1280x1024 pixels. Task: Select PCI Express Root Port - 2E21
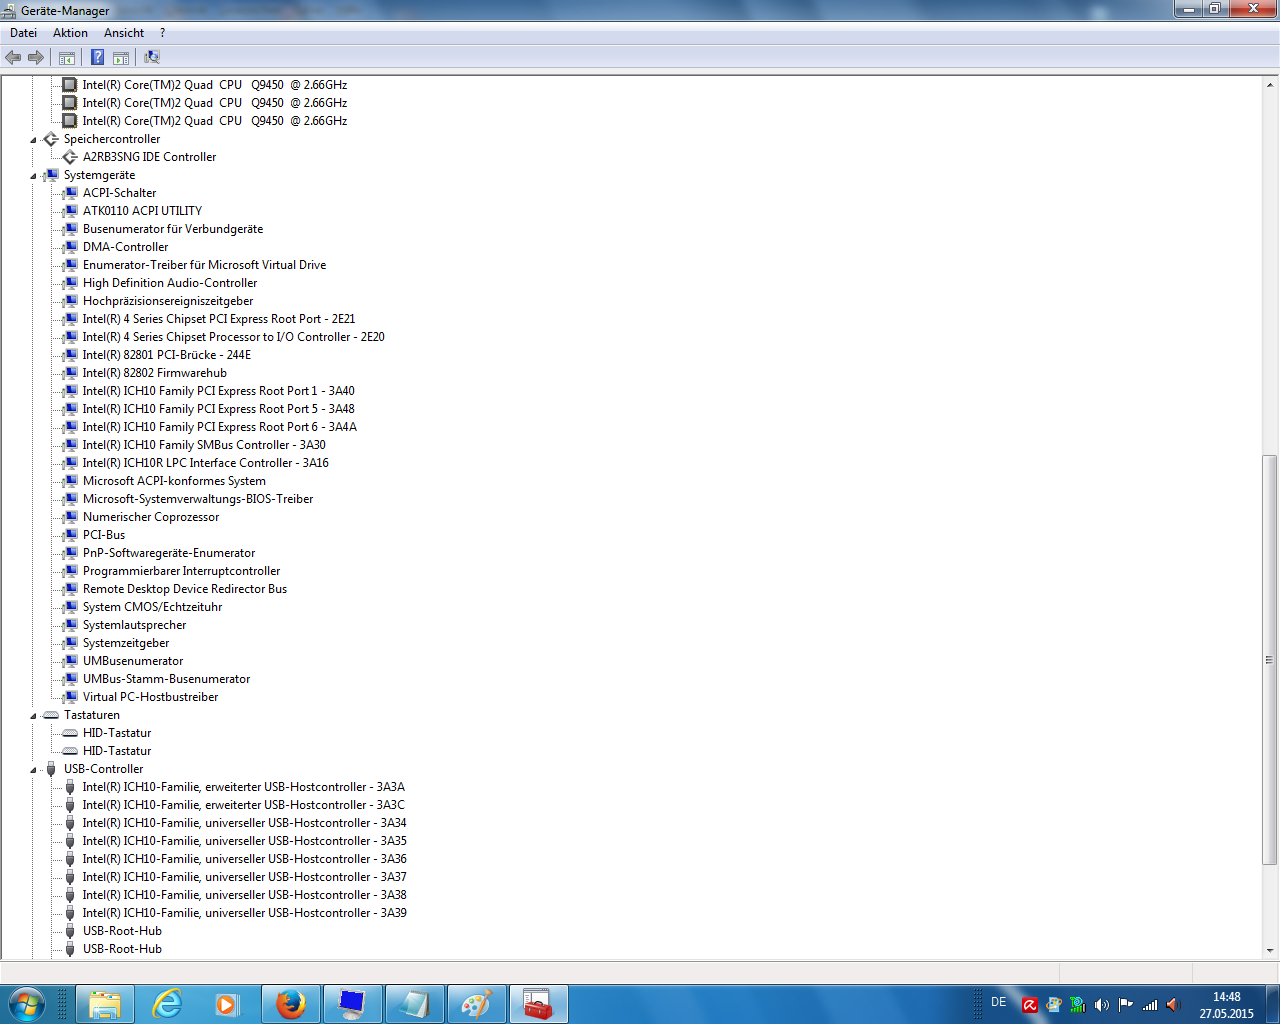(219, 319)
